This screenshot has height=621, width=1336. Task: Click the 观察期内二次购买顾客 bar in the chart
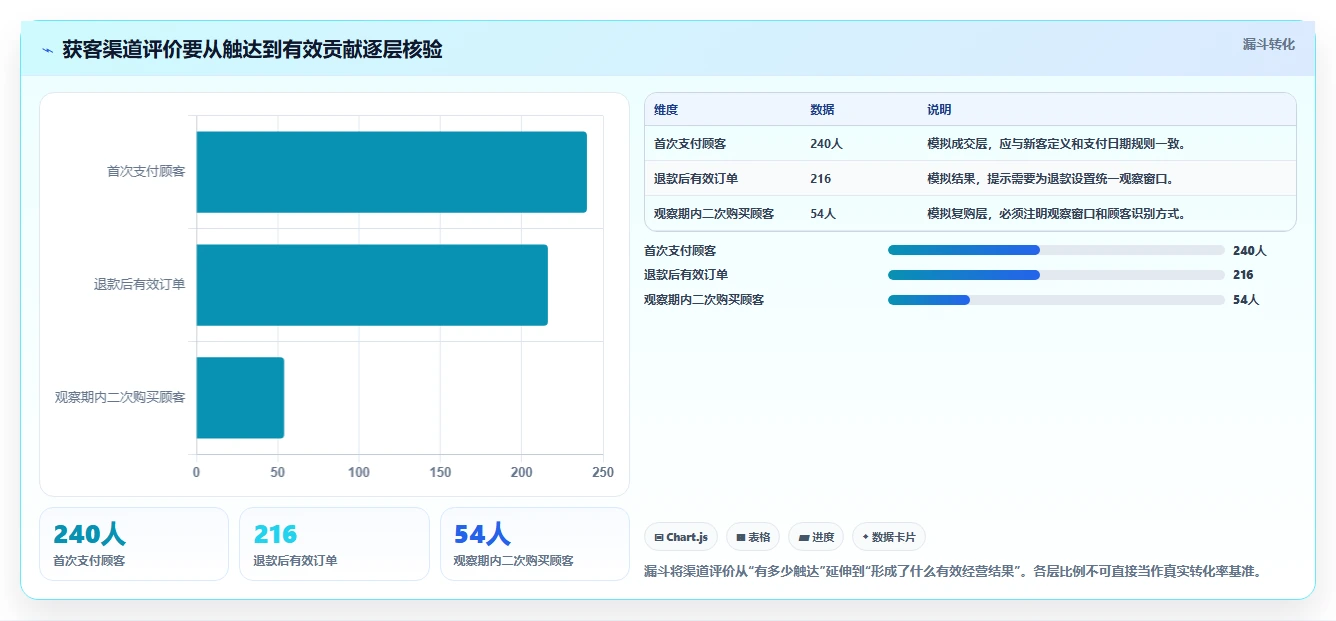(240, 398)
